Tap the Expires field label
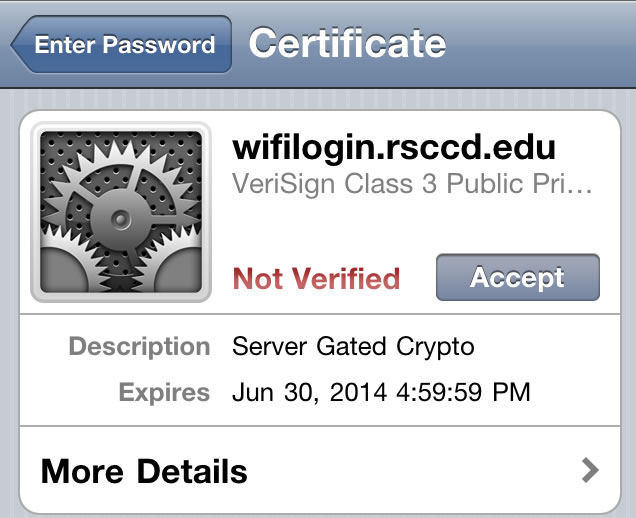 coord(164,392)
